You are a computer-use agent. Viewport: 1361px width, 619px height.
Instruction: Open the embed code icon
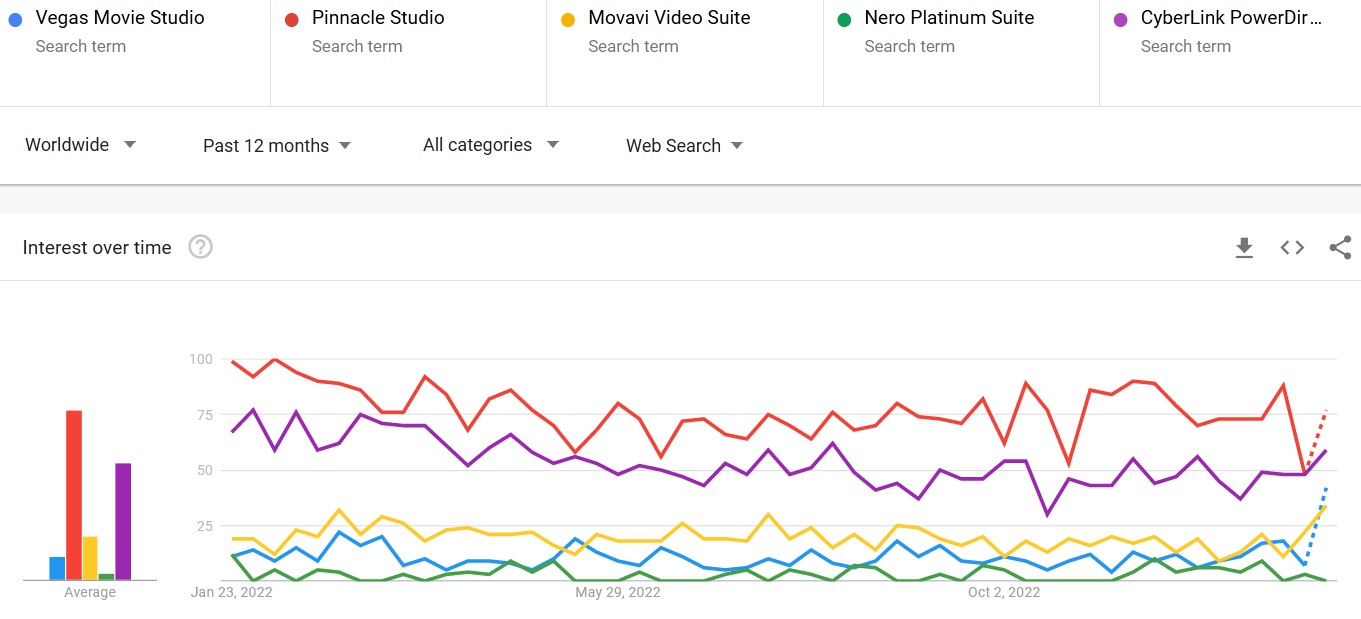pos(1292,247)
